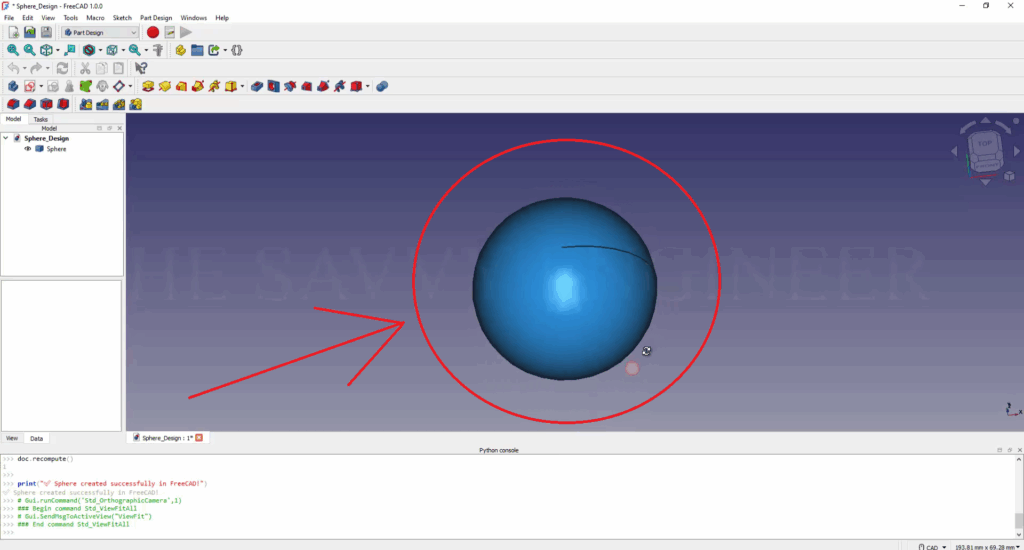Click the Refresh recompute icon
1024x550 pixels.
coord(62,68)
